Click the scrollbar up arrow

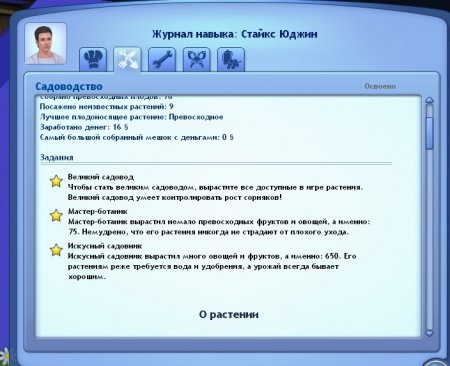pos(430,100)
